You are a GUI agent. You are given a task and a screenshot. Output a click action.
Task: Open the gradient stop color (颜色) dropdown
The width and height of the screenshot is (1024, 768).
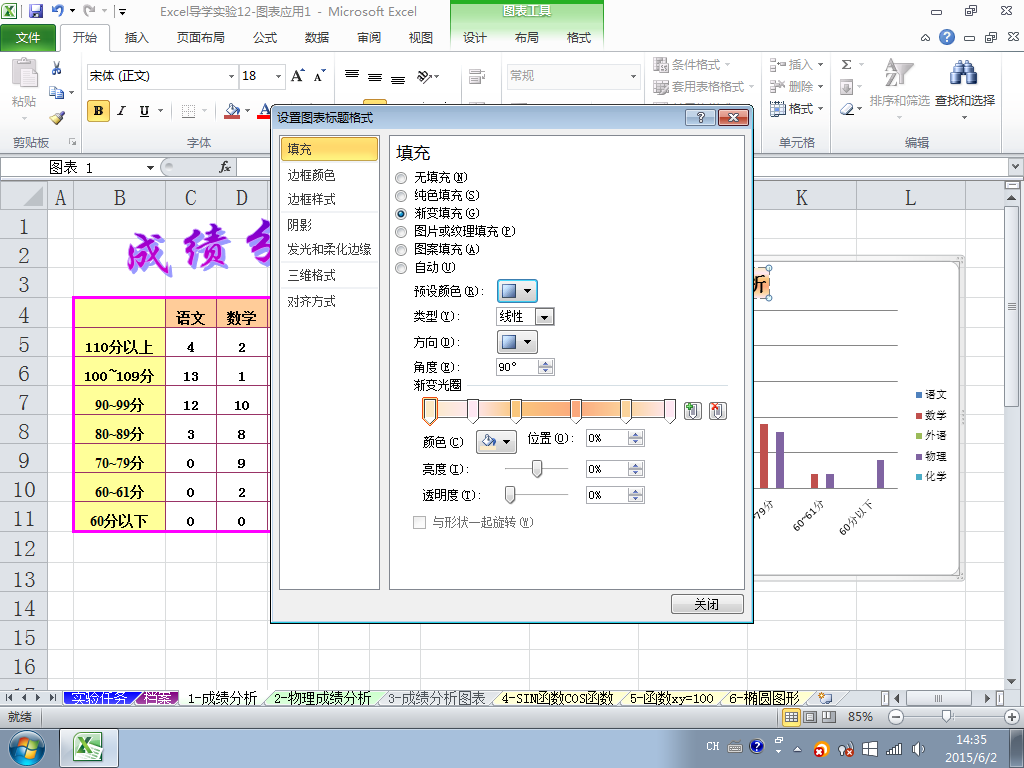pos(496,442)
